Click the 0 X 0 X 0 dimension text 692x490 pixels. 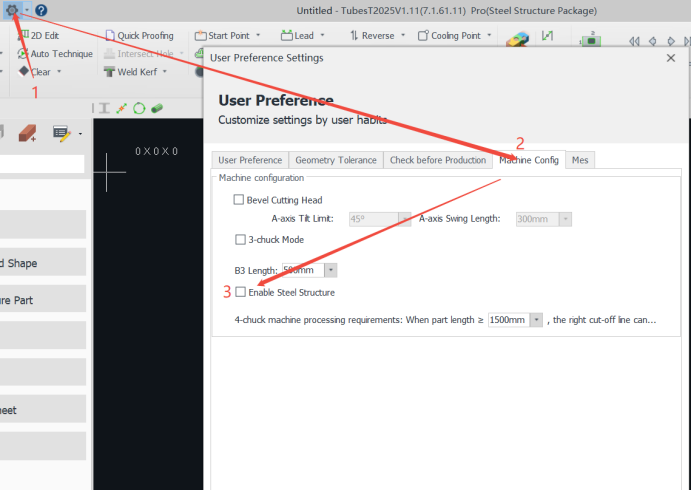coord(157,151)
